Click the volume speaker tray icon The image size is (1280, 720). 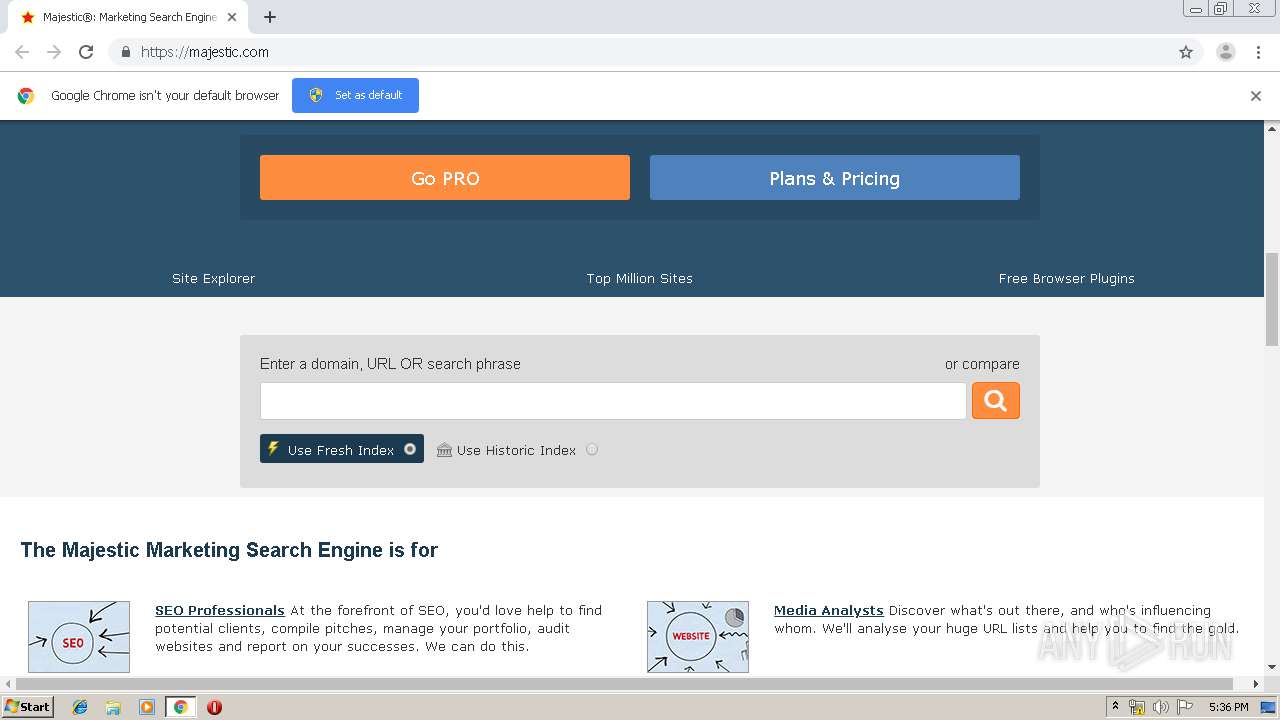[x=1160, y=707]
